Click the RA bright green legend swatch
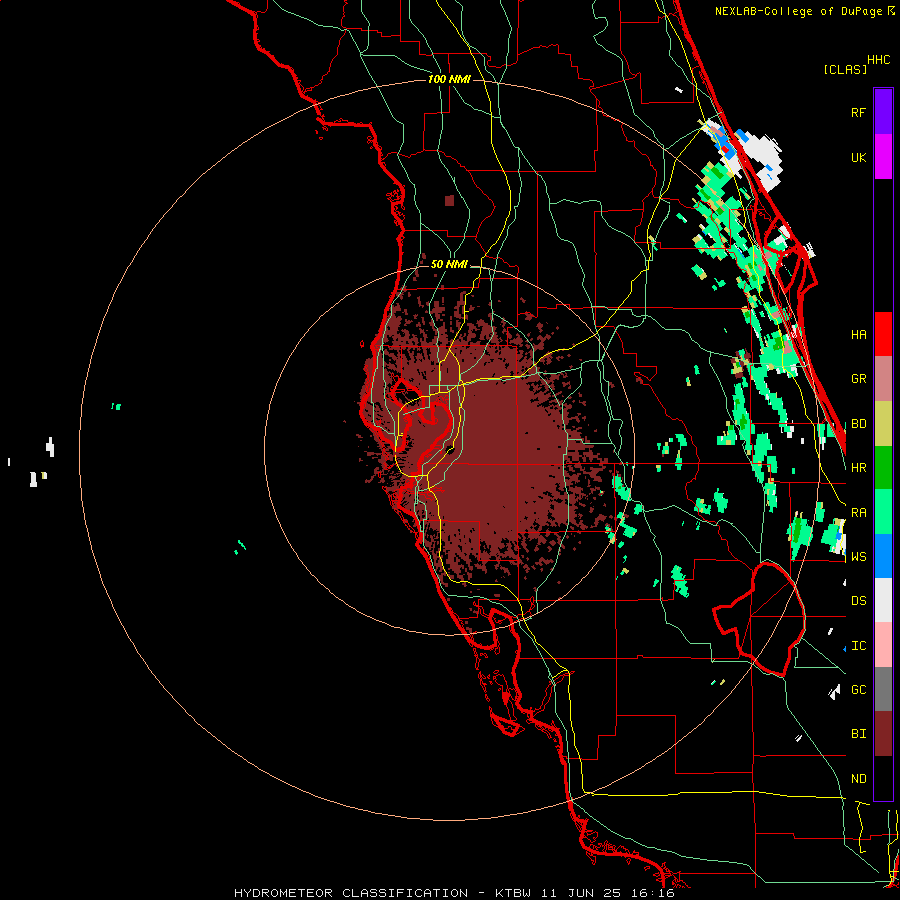Image resolution: width=900 pixels, height=900 pixels. click(x=883, y=511)
